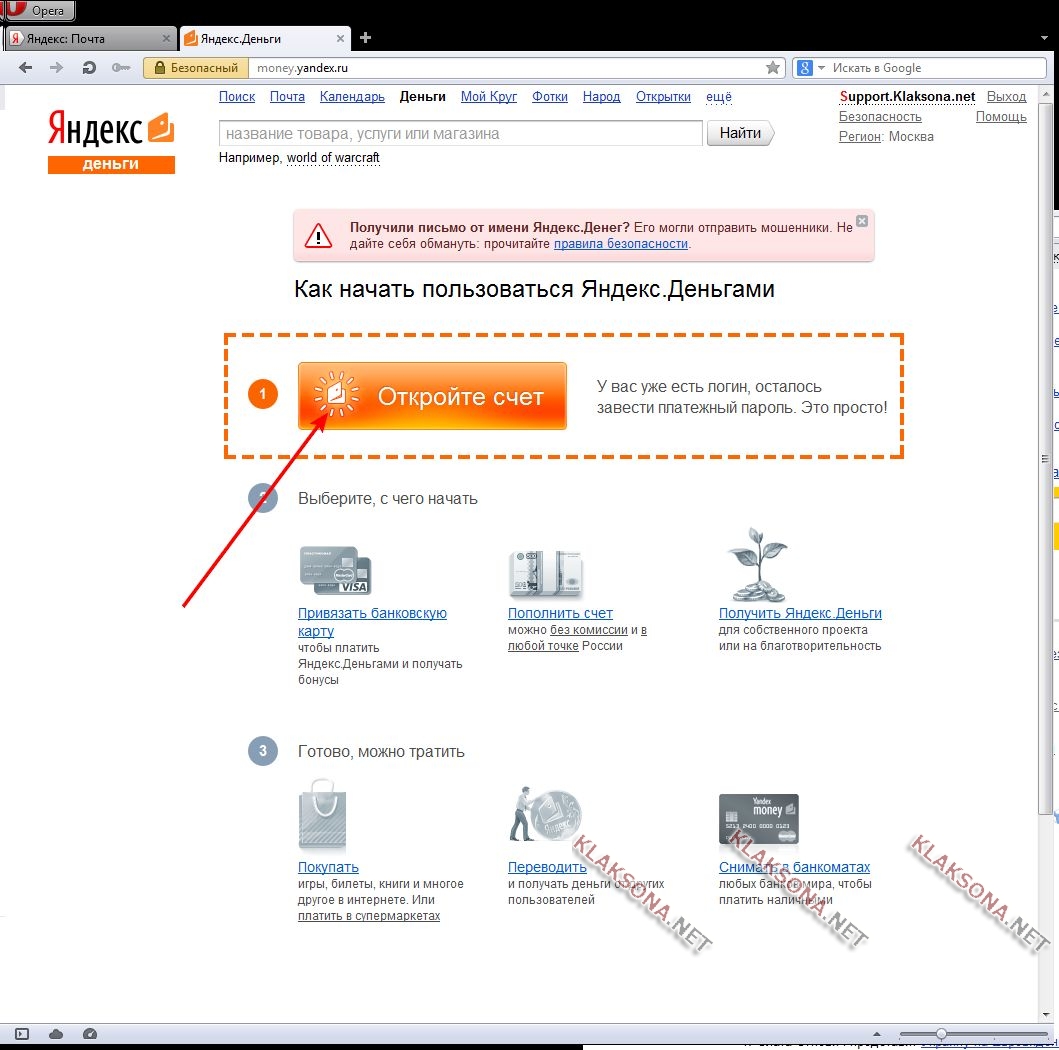
Task: Open платить в супермаркетах link
Action: [369, 916]
